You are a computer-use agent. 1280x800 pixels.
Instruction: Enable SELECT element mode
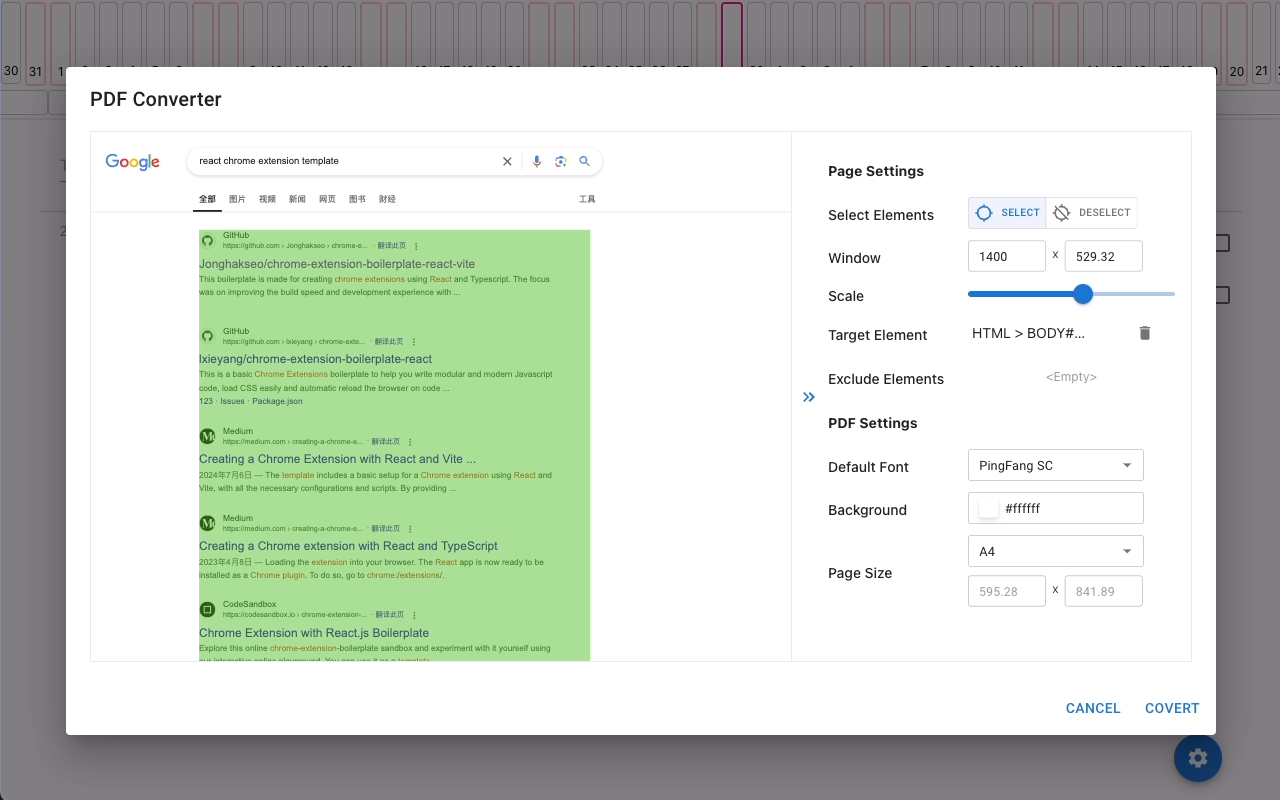[1007, 213]
